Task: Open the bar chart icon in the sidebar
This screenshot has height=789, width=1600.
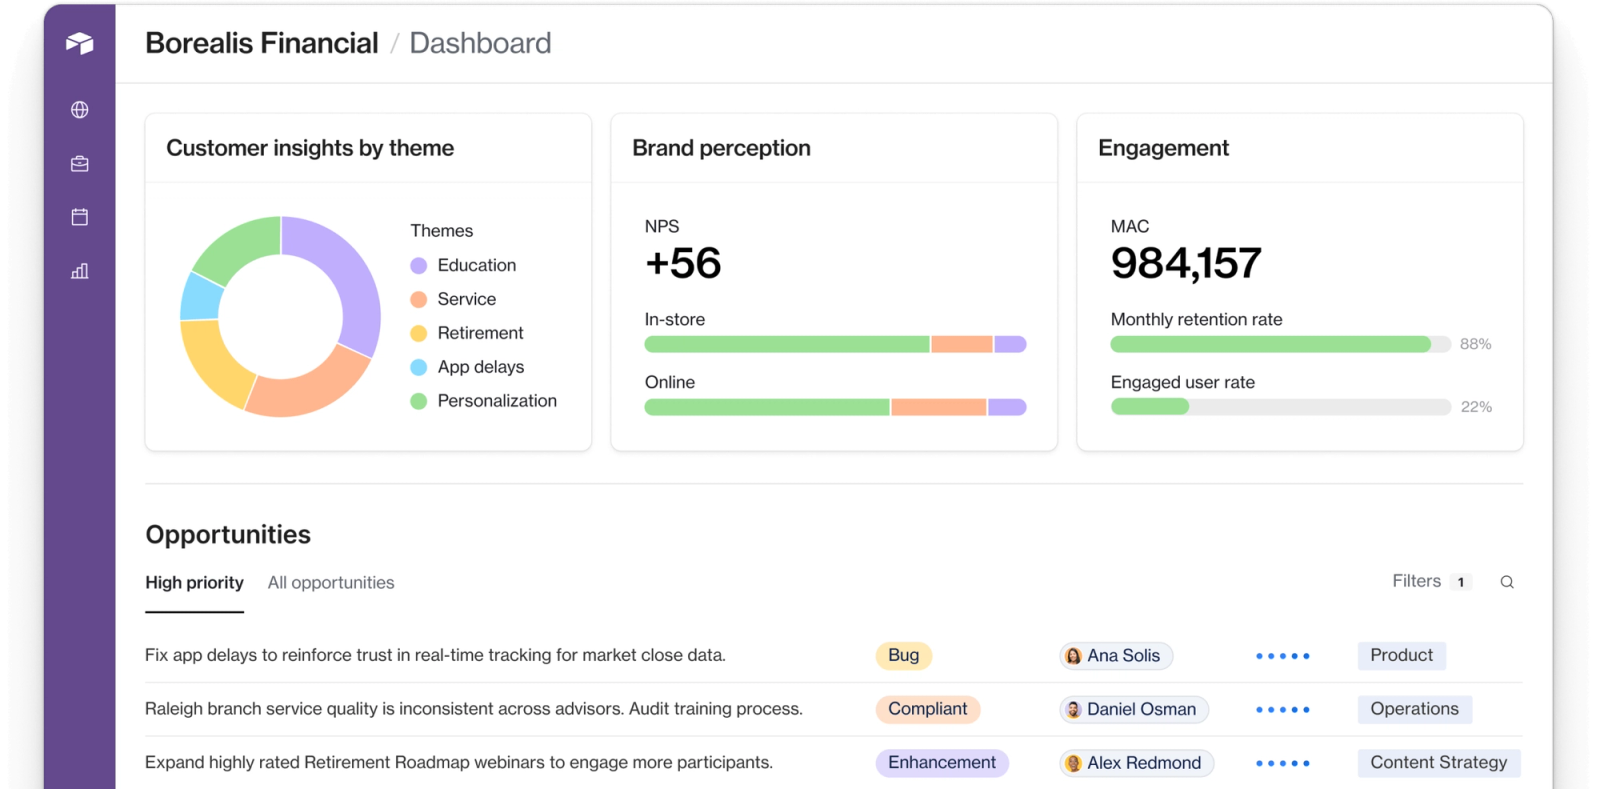Action: (80, 271)
